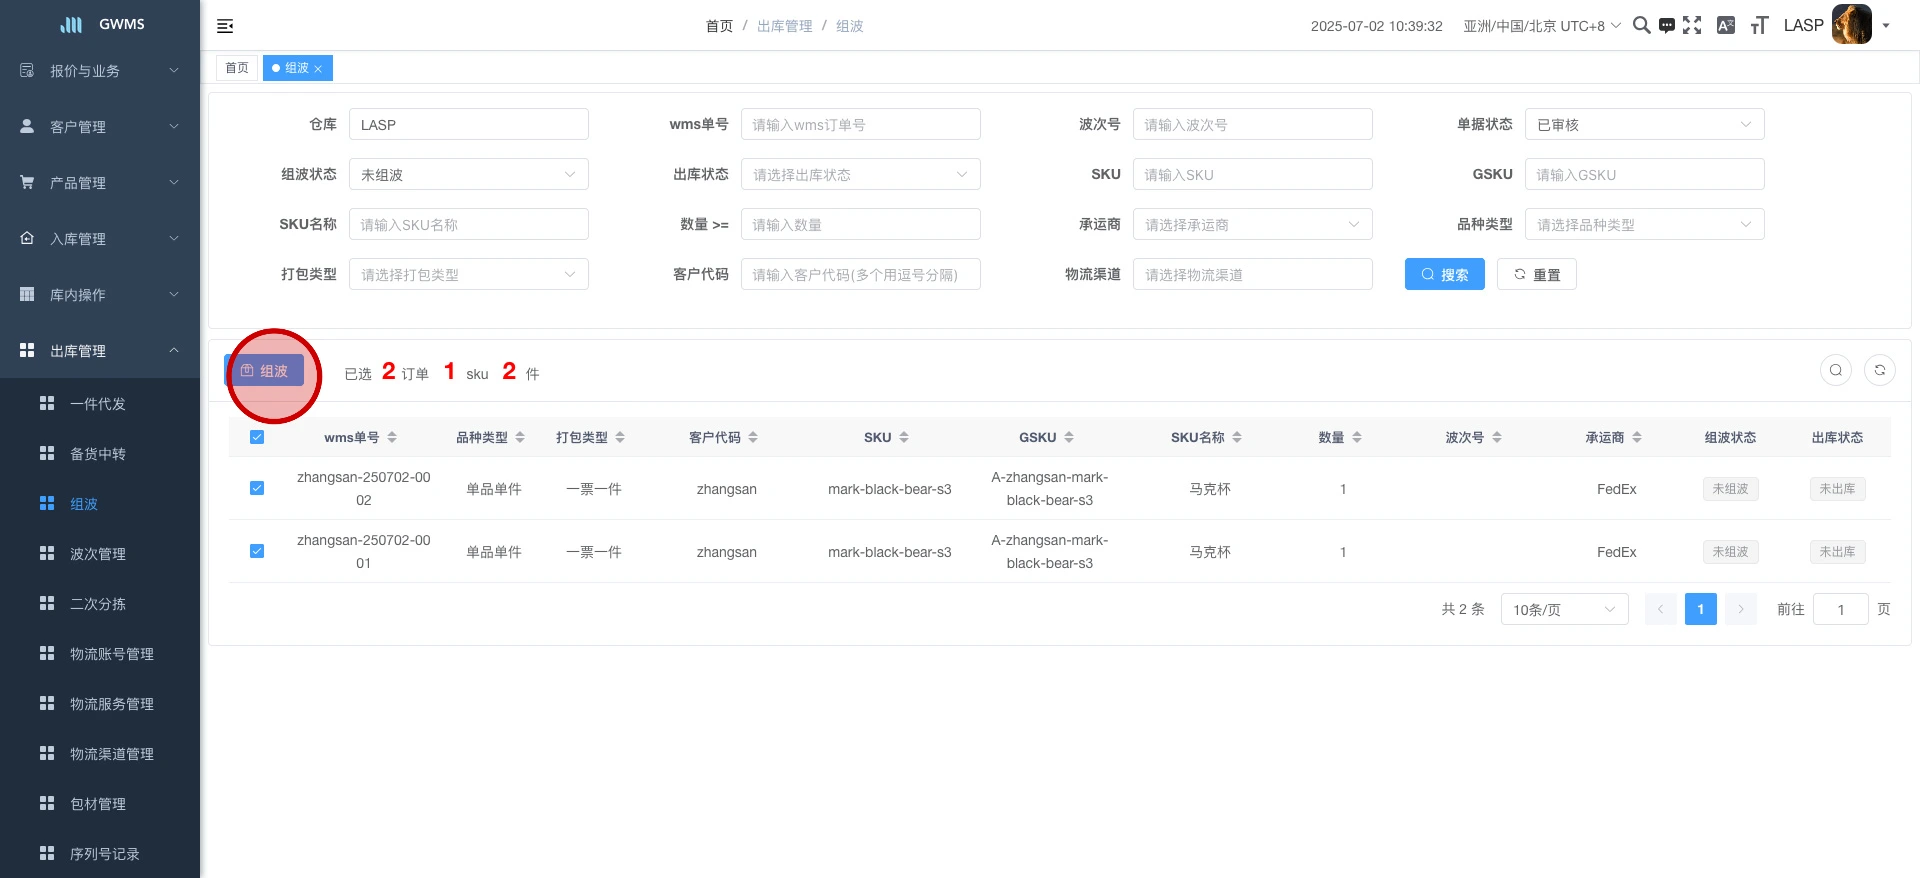Open the 承运商 carrier dropdown
This screenshot has height=878, width=1920.
pos(1252,225)
